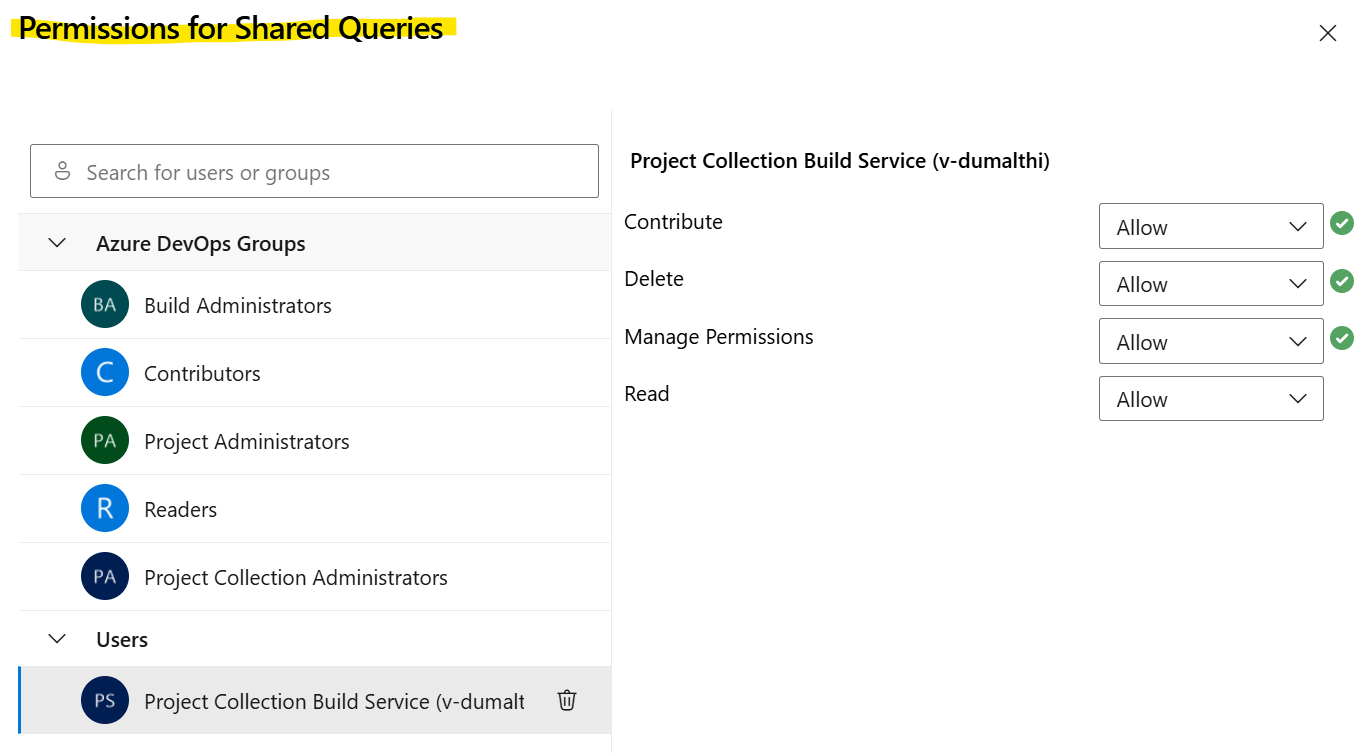Viewport: 1365px width, 753px height.
Task: Select Contributors group
Action: pos(315,373)
